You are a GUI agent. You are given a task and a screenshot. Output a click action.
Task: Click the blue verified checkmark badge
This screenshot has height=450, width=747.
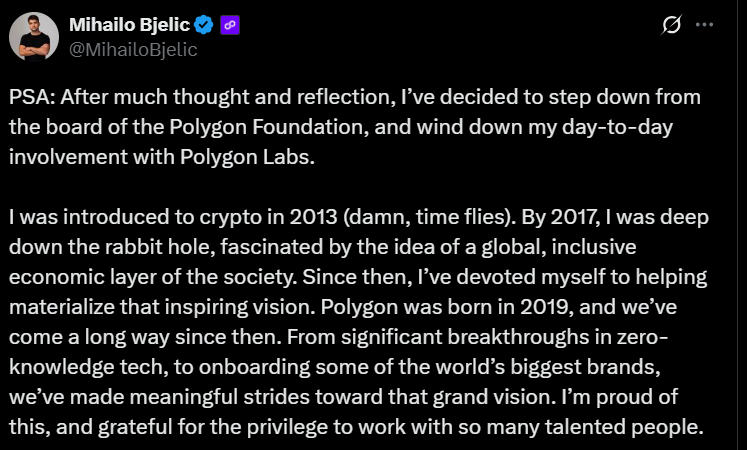[x=204, y=25]
